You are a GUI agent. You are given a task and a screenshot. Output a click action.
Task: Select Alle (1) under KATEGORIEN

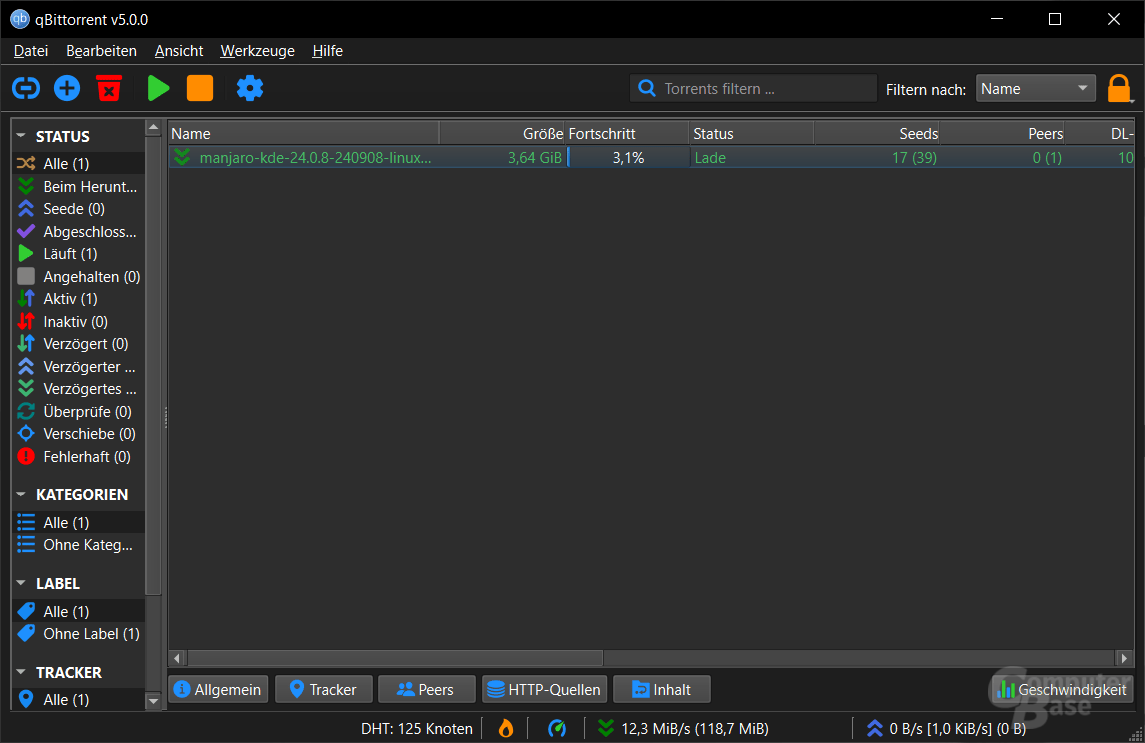coord(79,522)
